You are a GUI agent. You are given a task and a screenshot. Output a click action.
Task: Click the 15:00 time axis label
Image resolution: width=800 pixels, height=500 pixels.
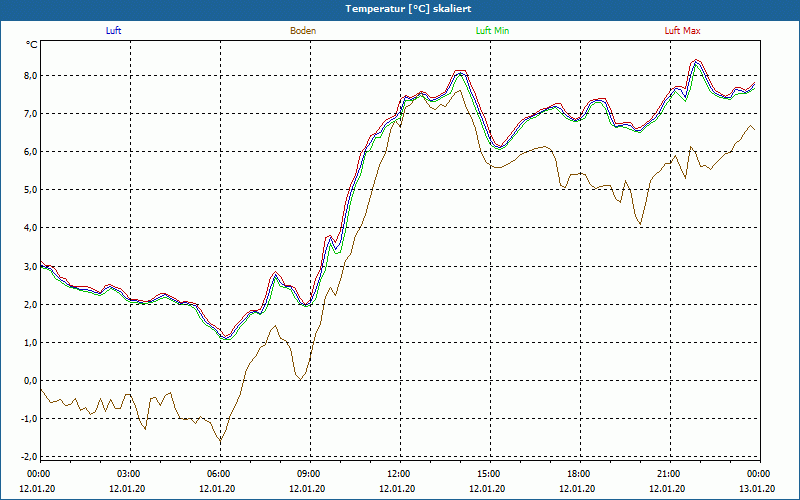click(x=490, y=474)
